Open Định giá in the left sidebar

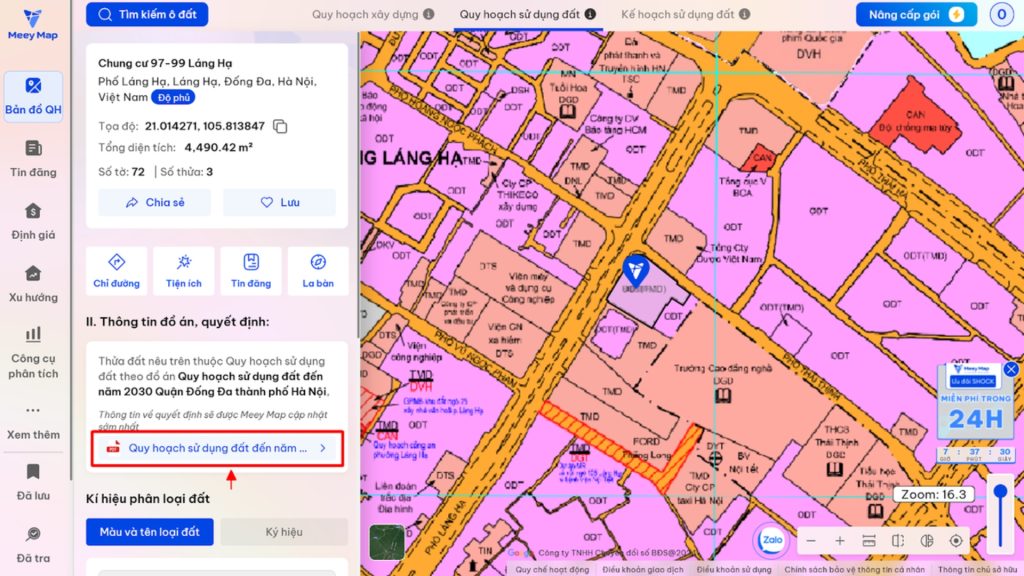click(33, 221)
